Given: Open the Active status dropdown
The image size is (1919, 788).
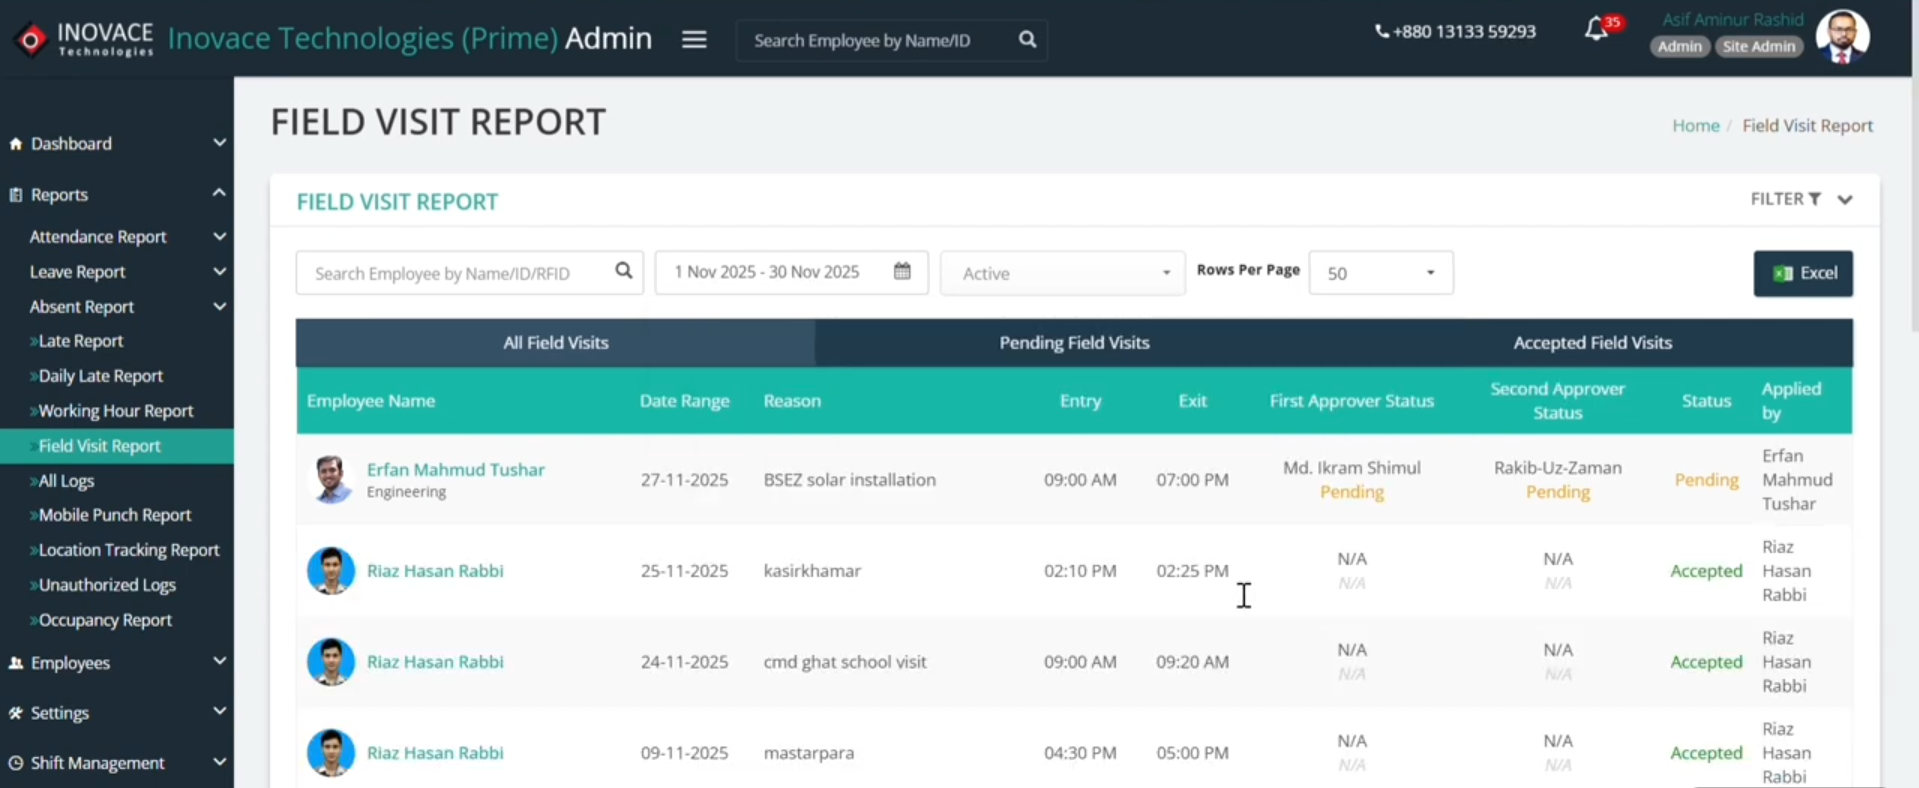Looking at the screenshot, I should 1062,273.
